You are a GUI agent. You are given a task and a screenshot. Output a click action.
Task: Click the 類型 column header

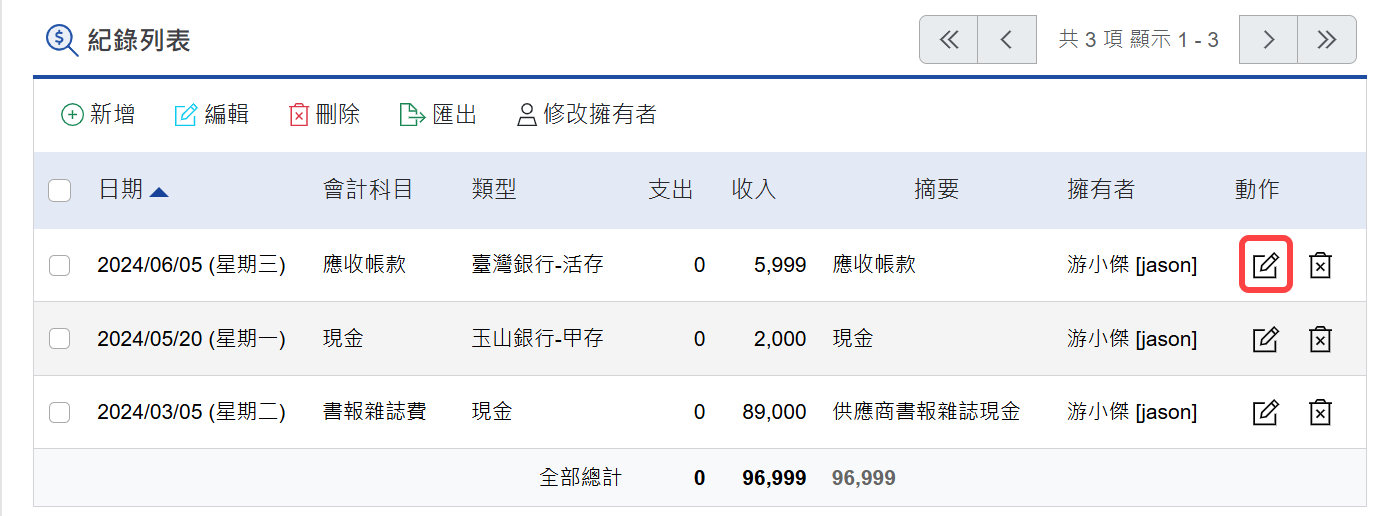(x=494, y=190)
